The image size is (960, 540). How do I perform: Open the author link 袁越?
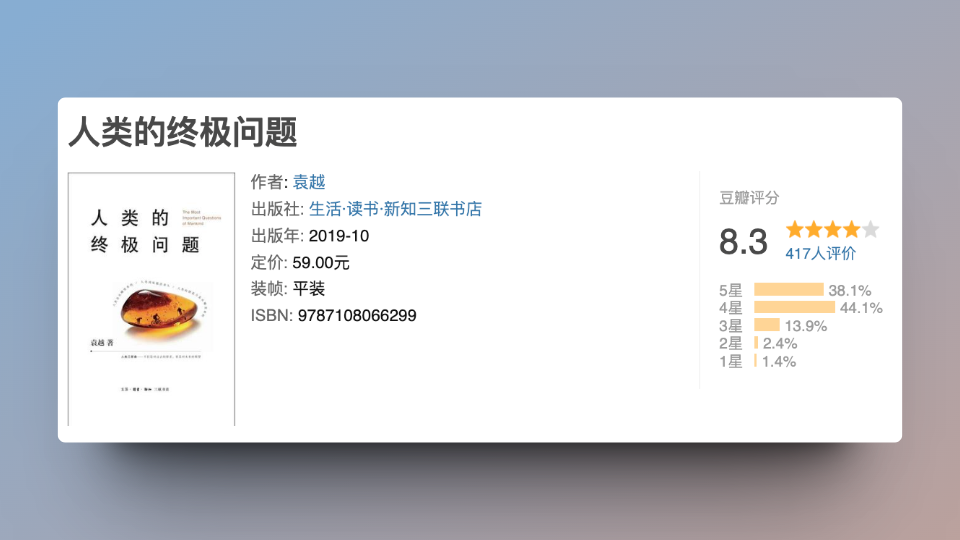[x=309, y=182]
